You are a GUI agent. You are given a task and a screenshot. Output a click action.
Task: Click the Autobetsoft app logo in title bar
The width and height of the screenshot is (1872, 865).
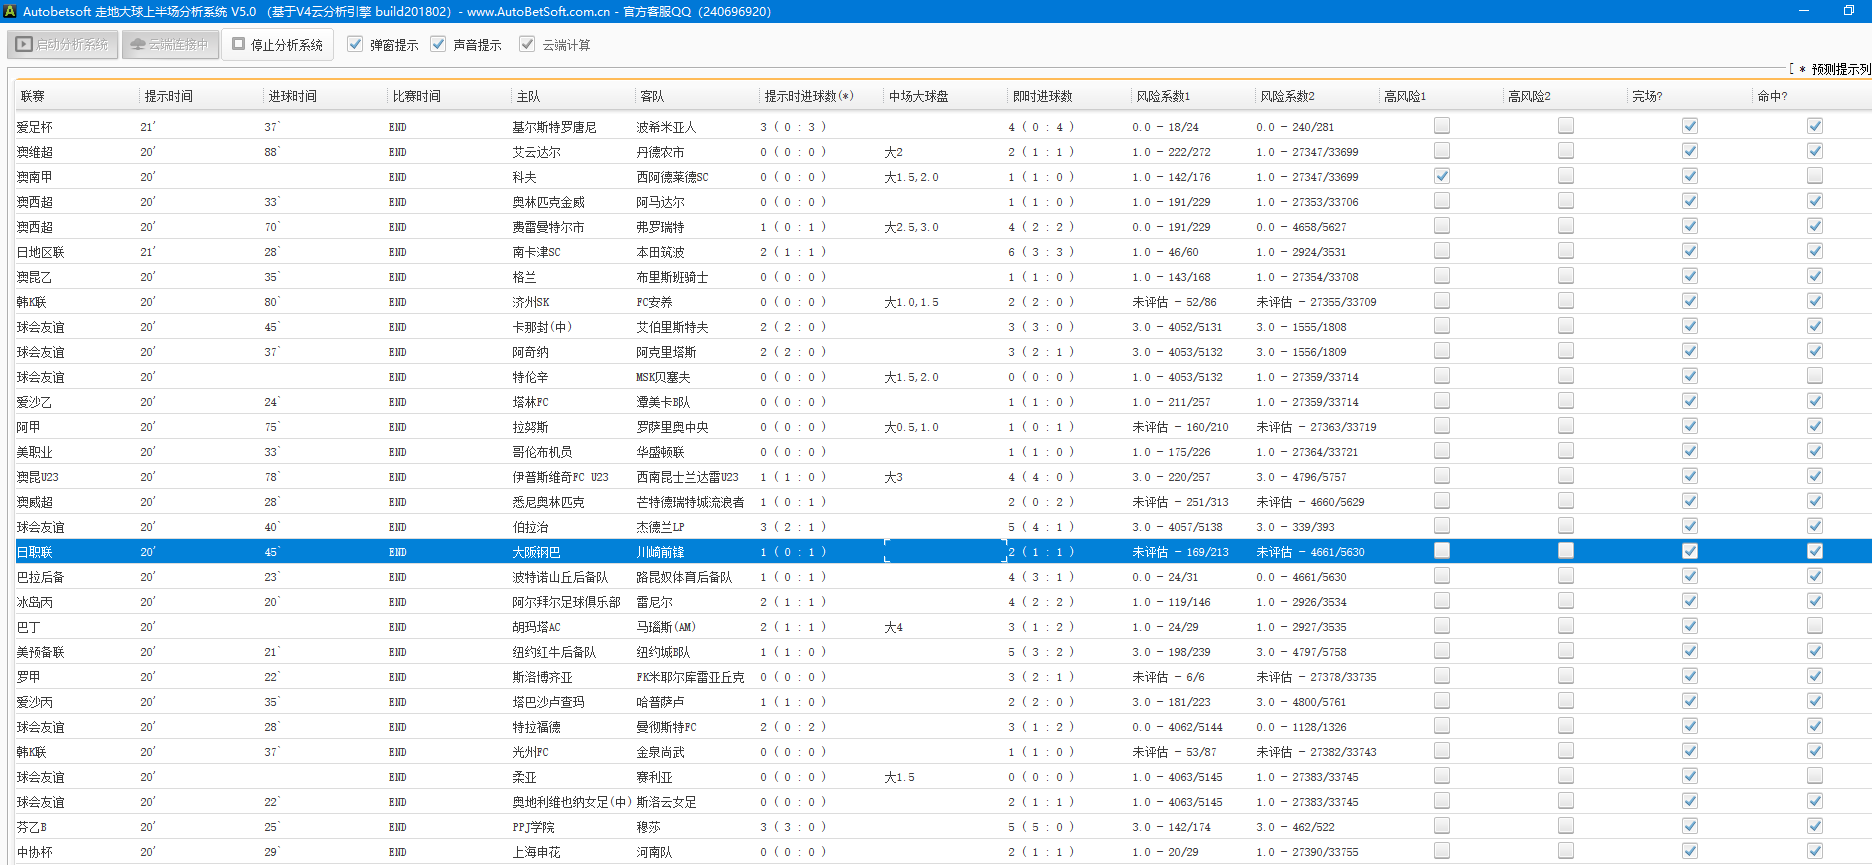tap(10, 11)
